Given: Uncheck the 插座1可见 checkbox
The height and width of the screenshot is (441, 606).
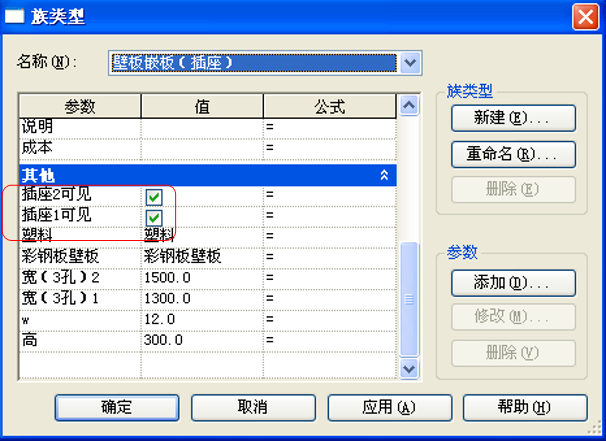Looking at the screenshot, I should [x=154, y=218].
